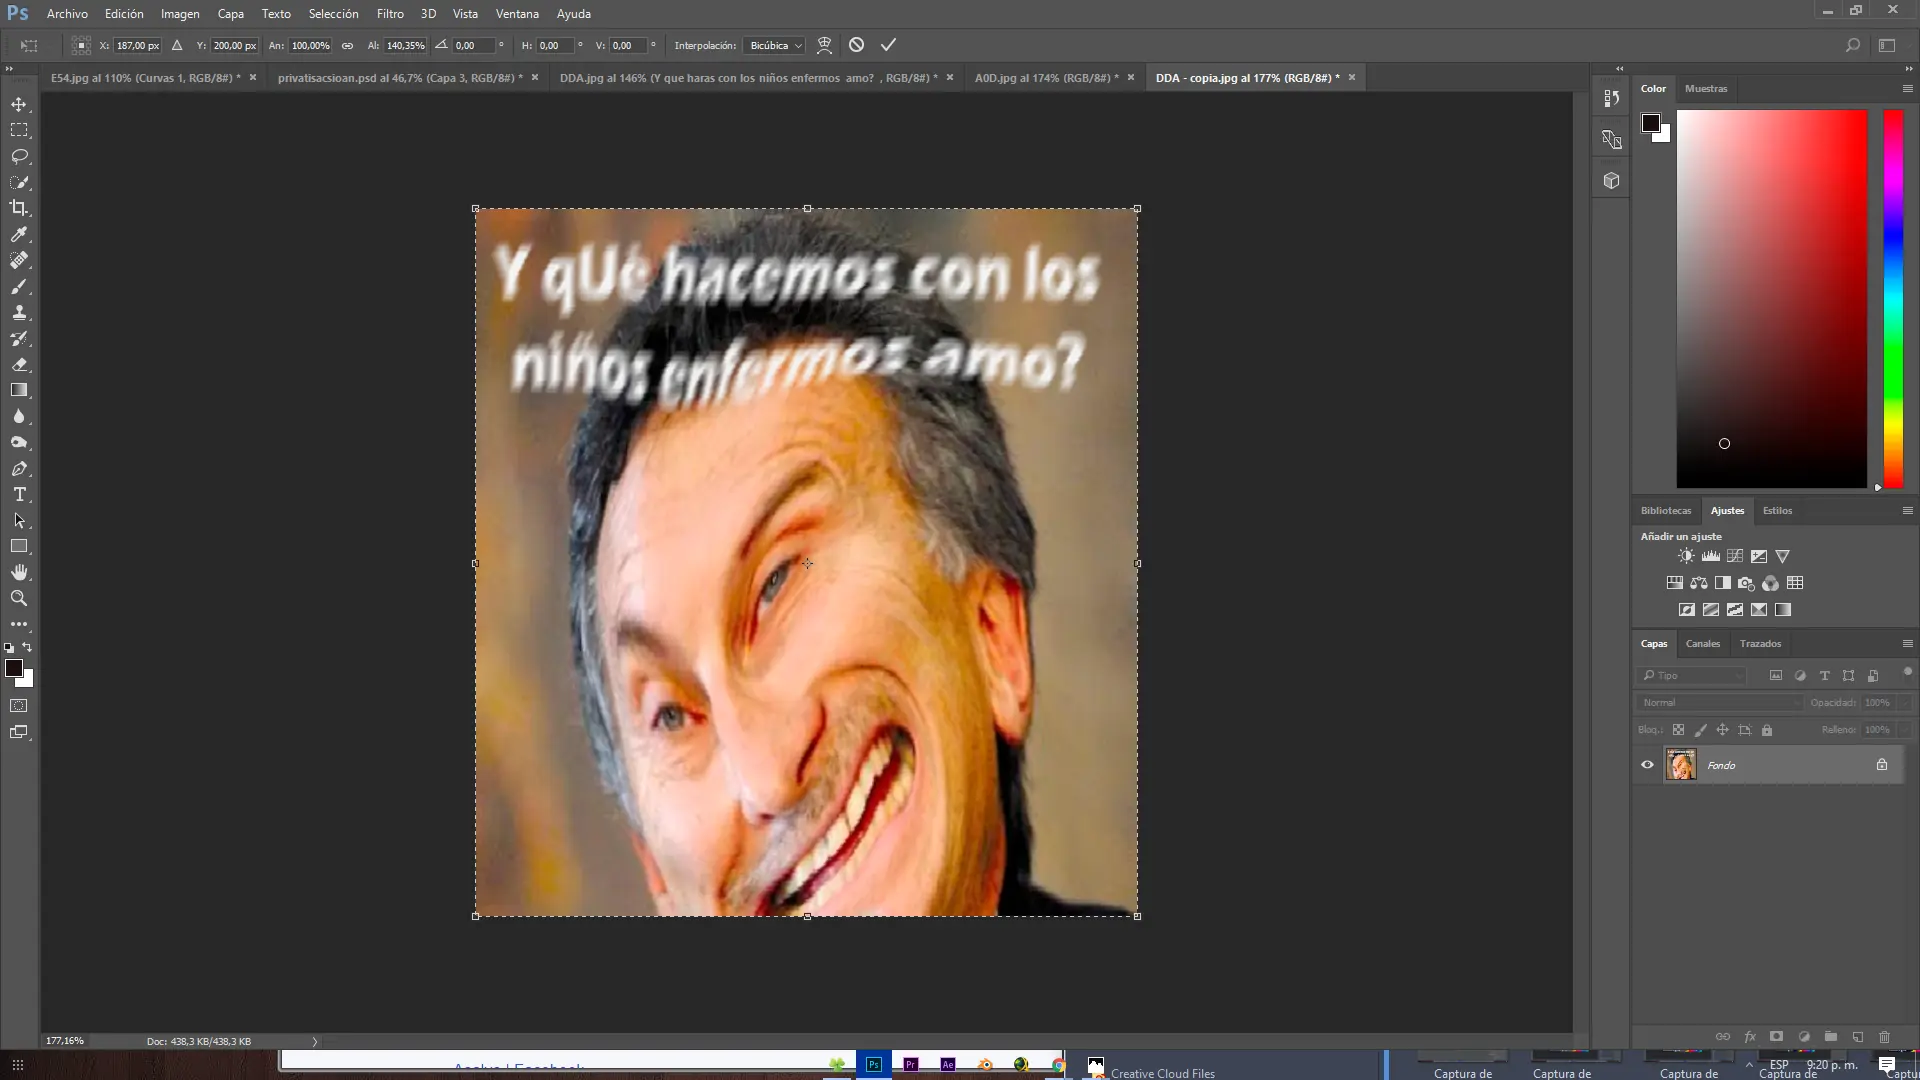Cancel the transform with the circle-slash icon
The height and width of the screenshot is (1080, 1920).
pos(856,45)
